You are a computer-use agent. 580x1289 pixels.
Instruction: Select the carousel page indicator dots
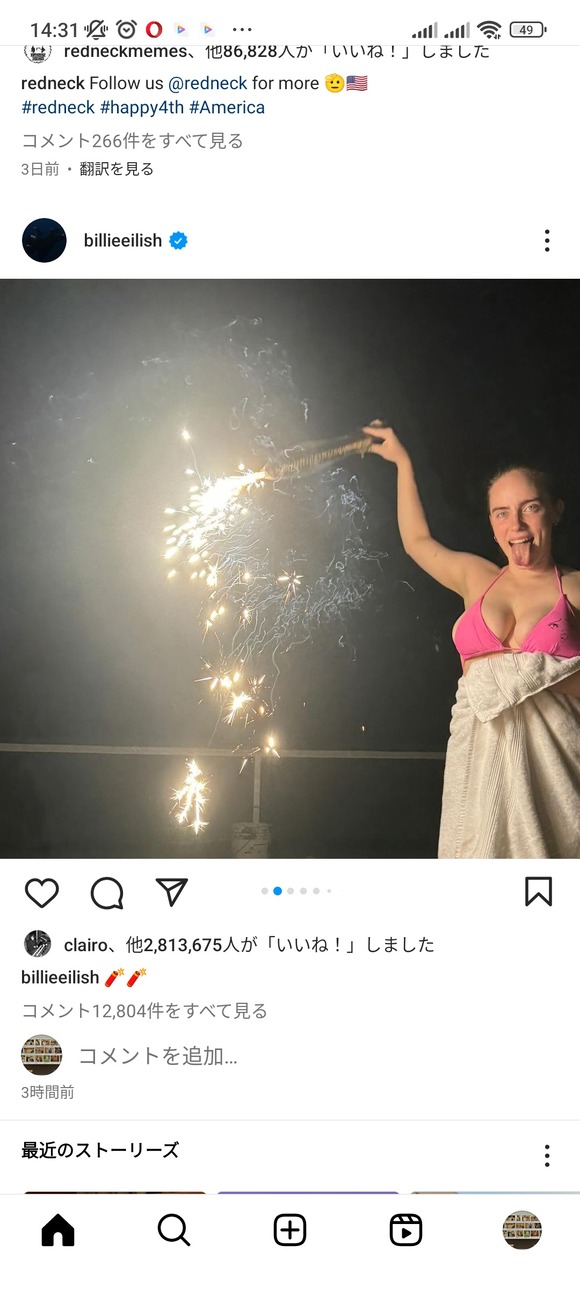point(297,891)
